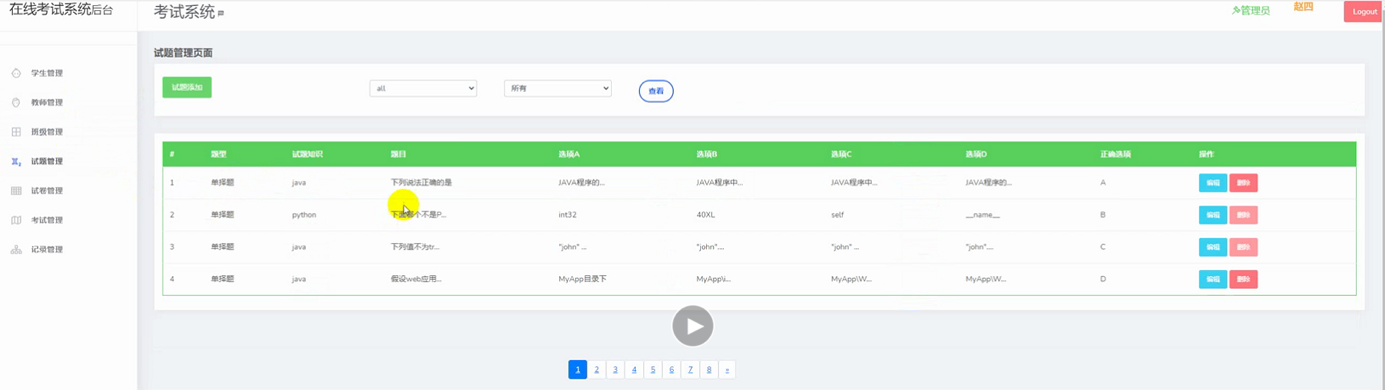Click the 学生管理 sidebar icon
The height and width of the screenshot is (390, 1385).
point(16,73)
